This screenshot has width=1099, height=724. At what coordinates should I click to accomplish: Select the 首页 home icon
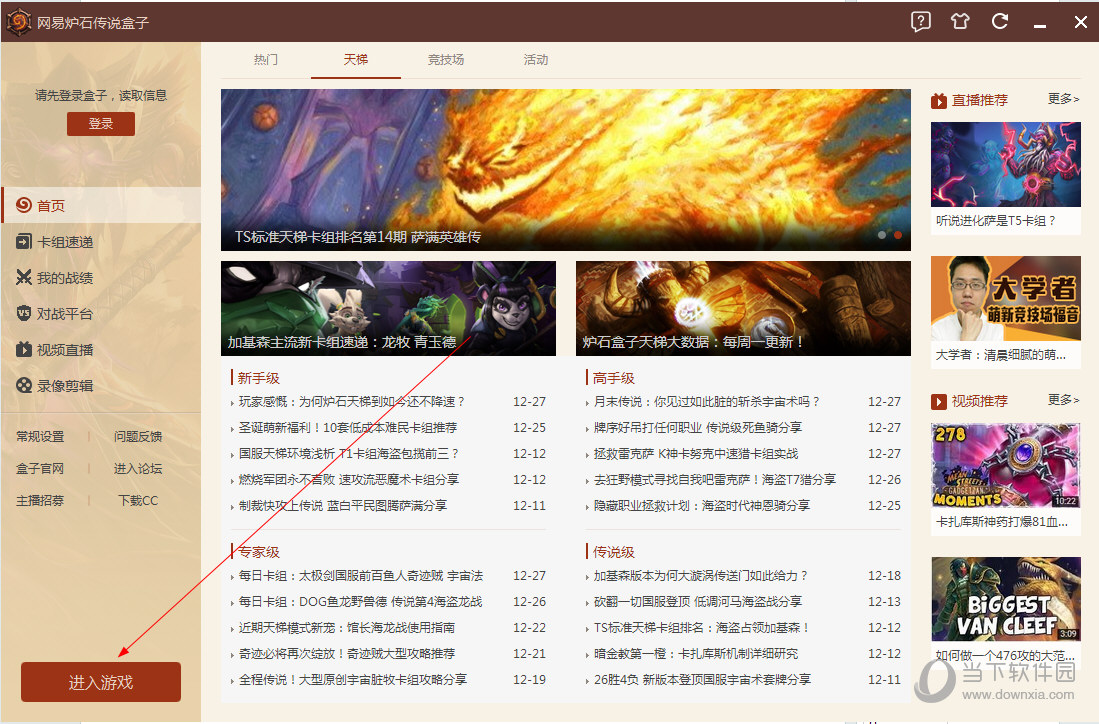pyautogui.click(x=52, y=205)
